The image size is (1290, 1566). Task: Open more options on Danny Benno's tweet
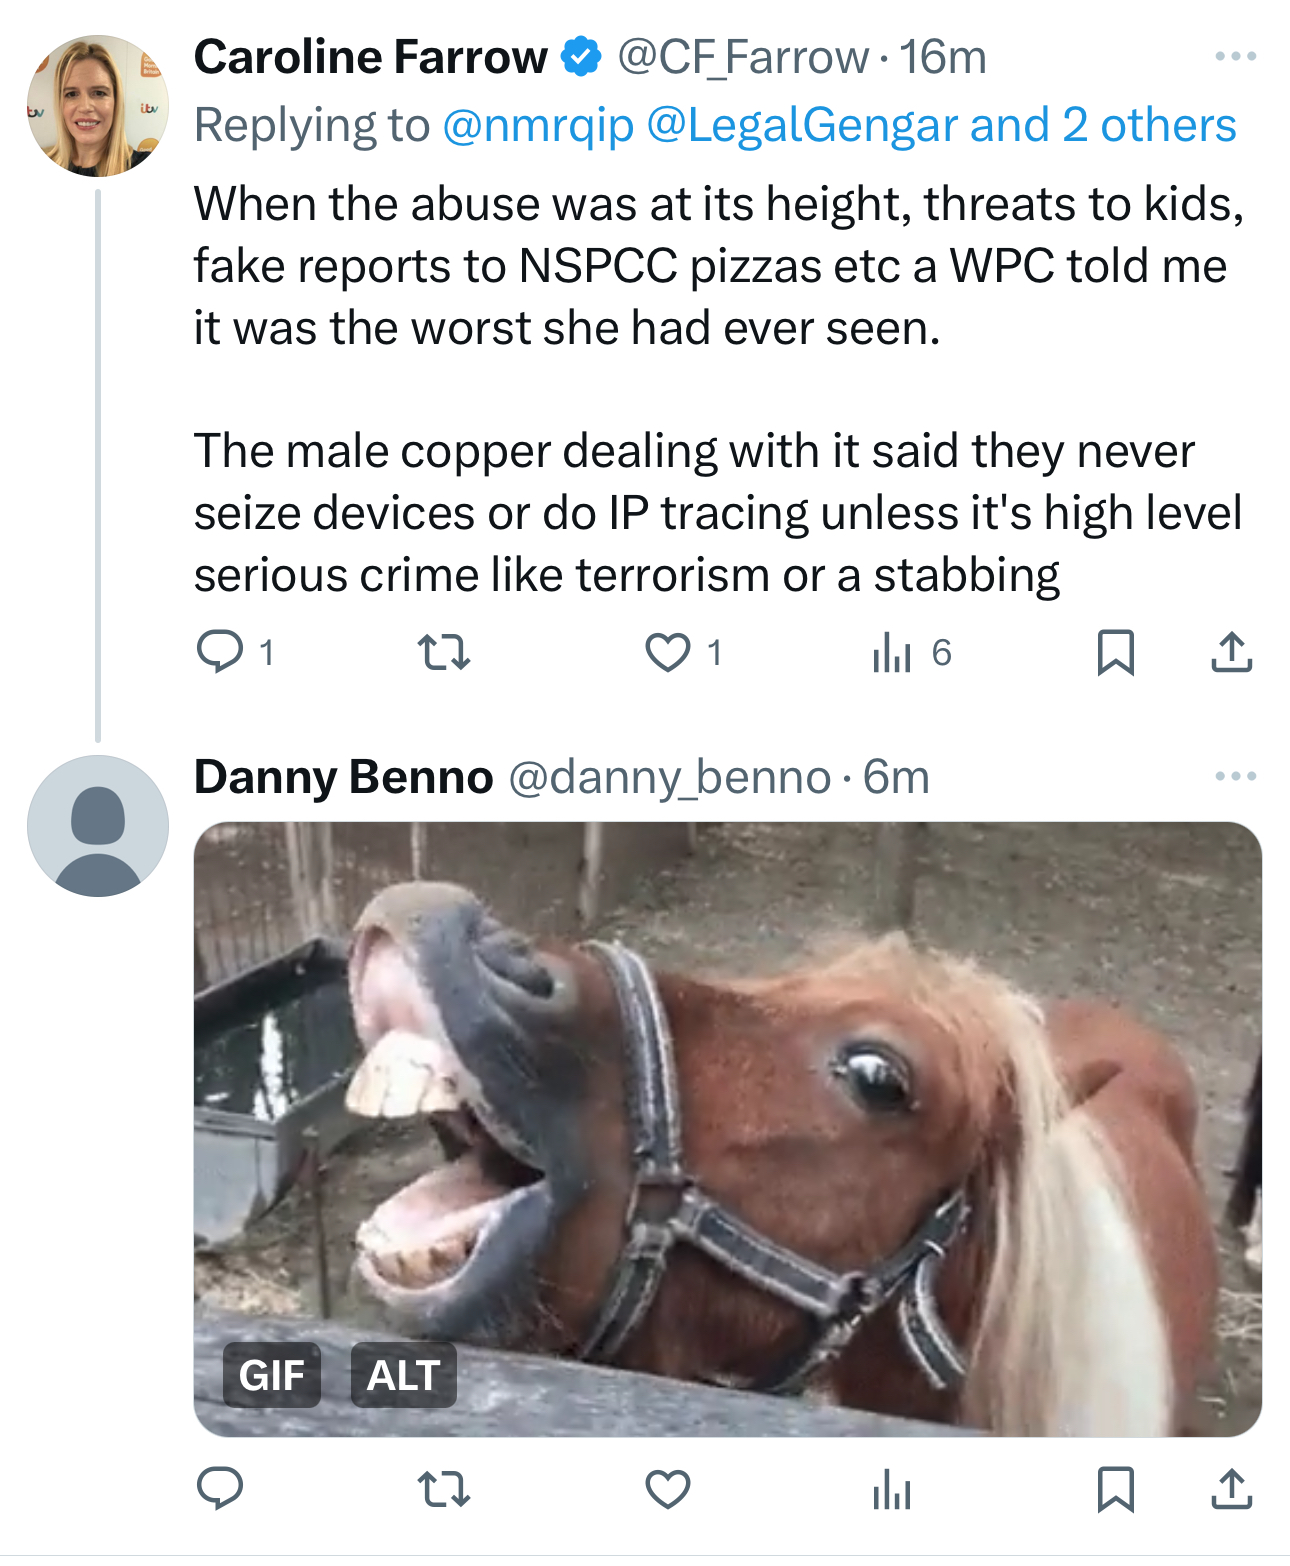1235,776
